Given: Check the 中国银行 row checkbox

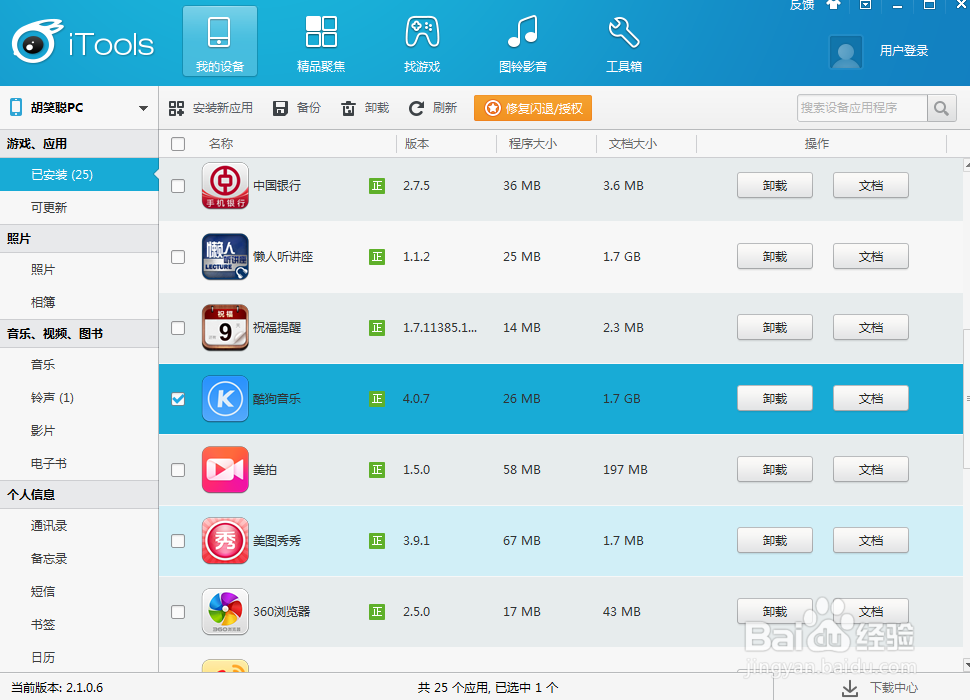Looking at the screenshot, I should 178,186.
